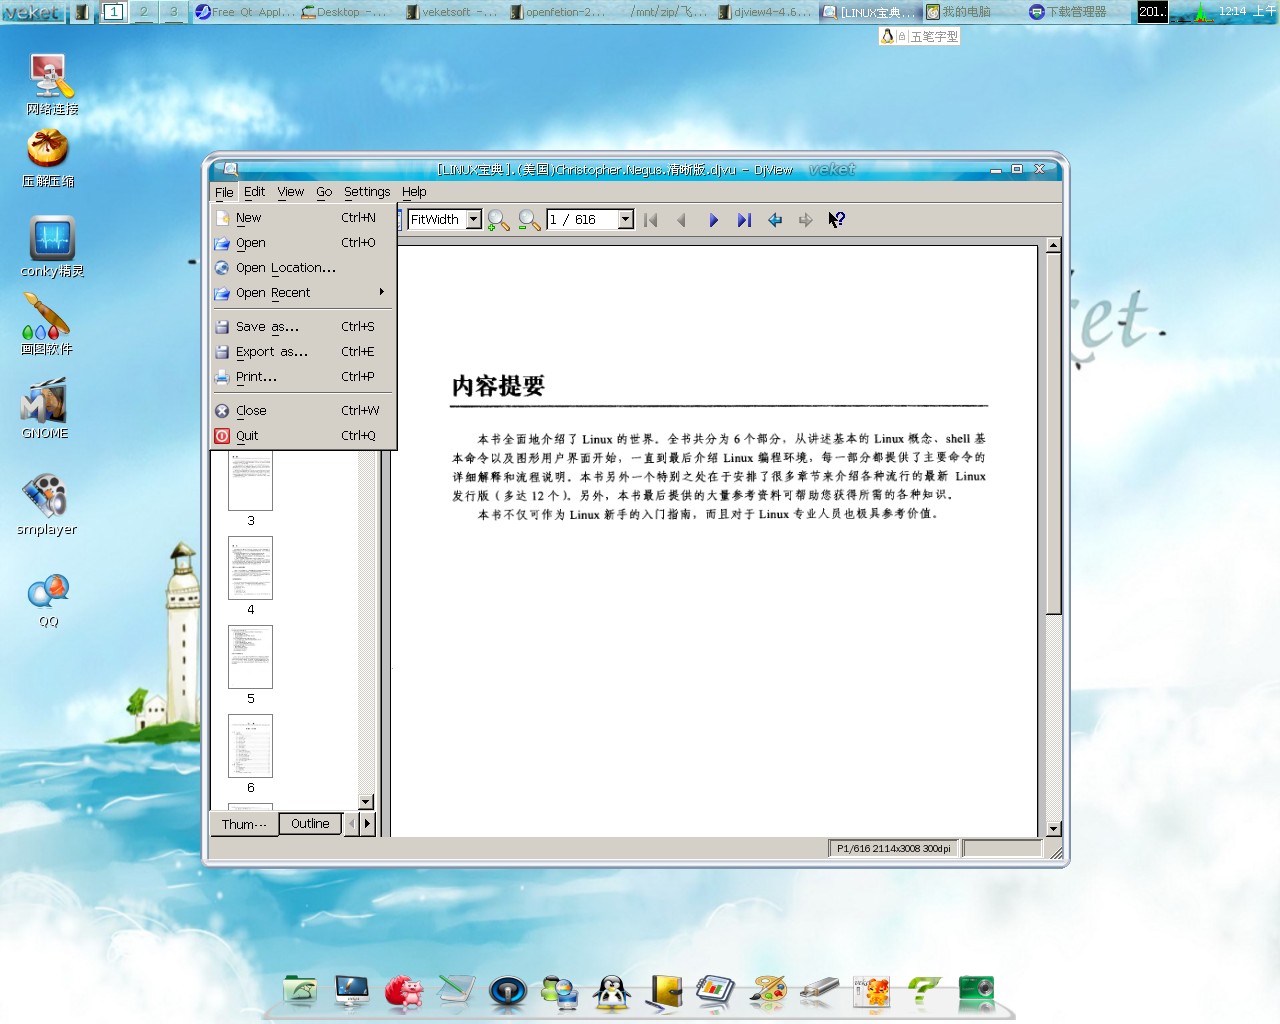Launch smplayer from desktop
The height and width of the screenshot is (1024, 1280).
(46, 505)
